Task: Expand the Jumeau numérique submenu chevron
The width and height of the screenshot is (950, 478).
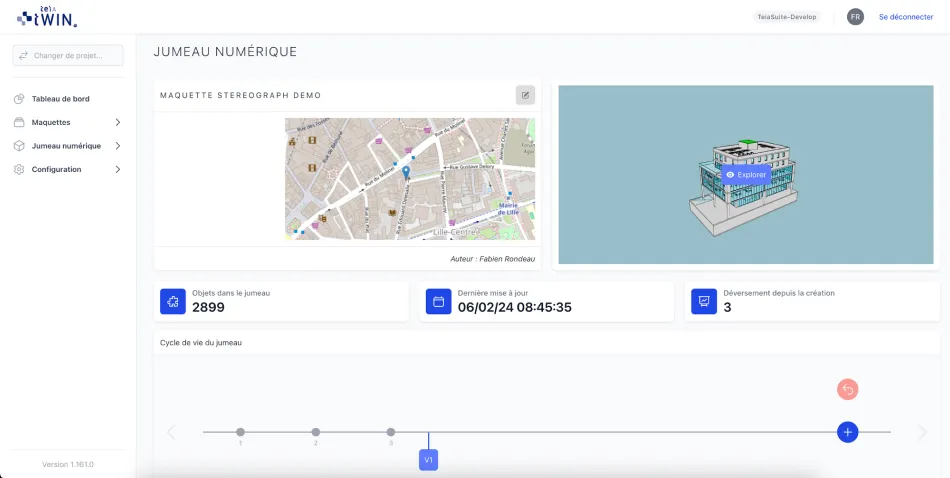Action: (118, 146)
